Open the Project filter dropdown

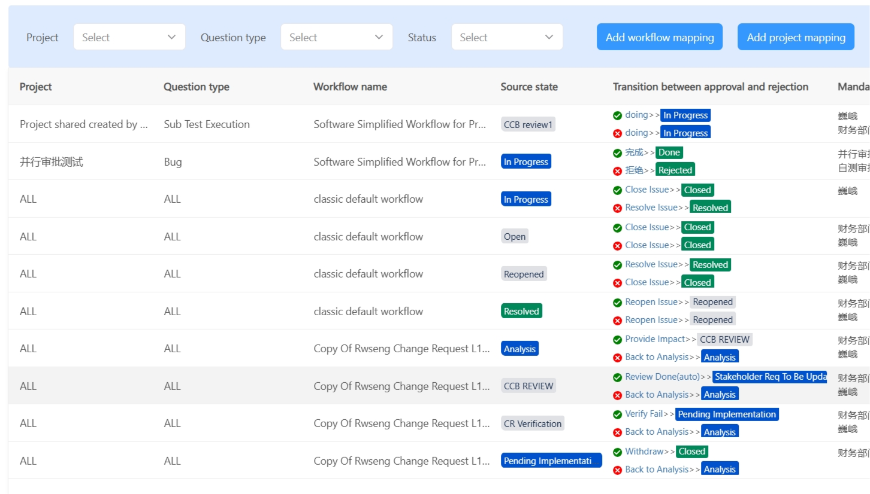point(129,37)
